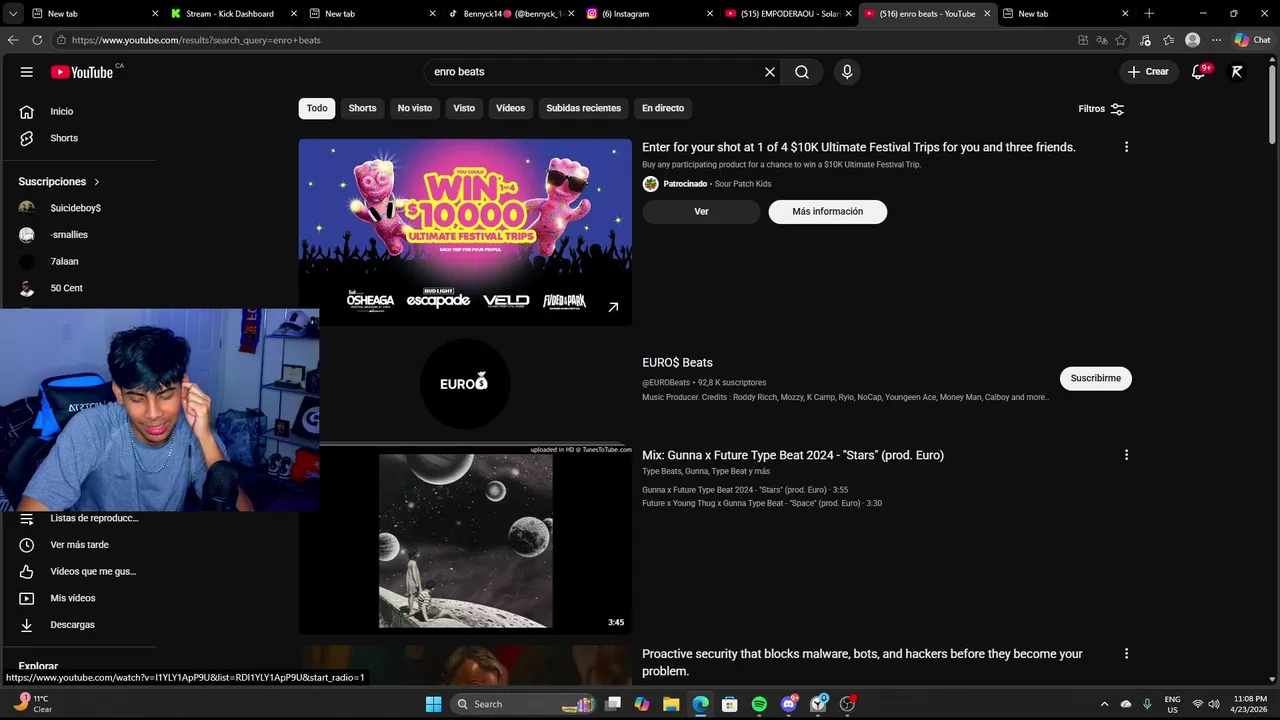Open three-dot menu for Proactive security ad
Viewport: 1280px width, 720px height.
(1126, 654)
